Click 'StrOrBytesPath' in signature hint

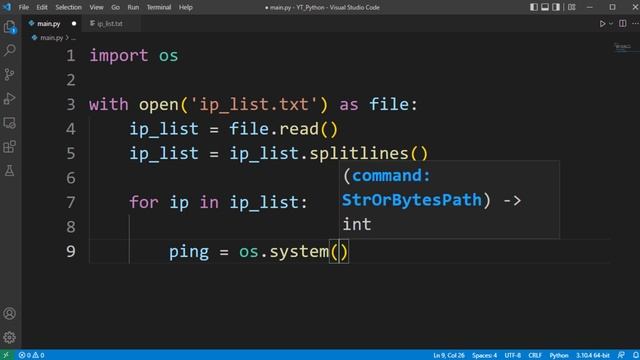pos(411,200)
